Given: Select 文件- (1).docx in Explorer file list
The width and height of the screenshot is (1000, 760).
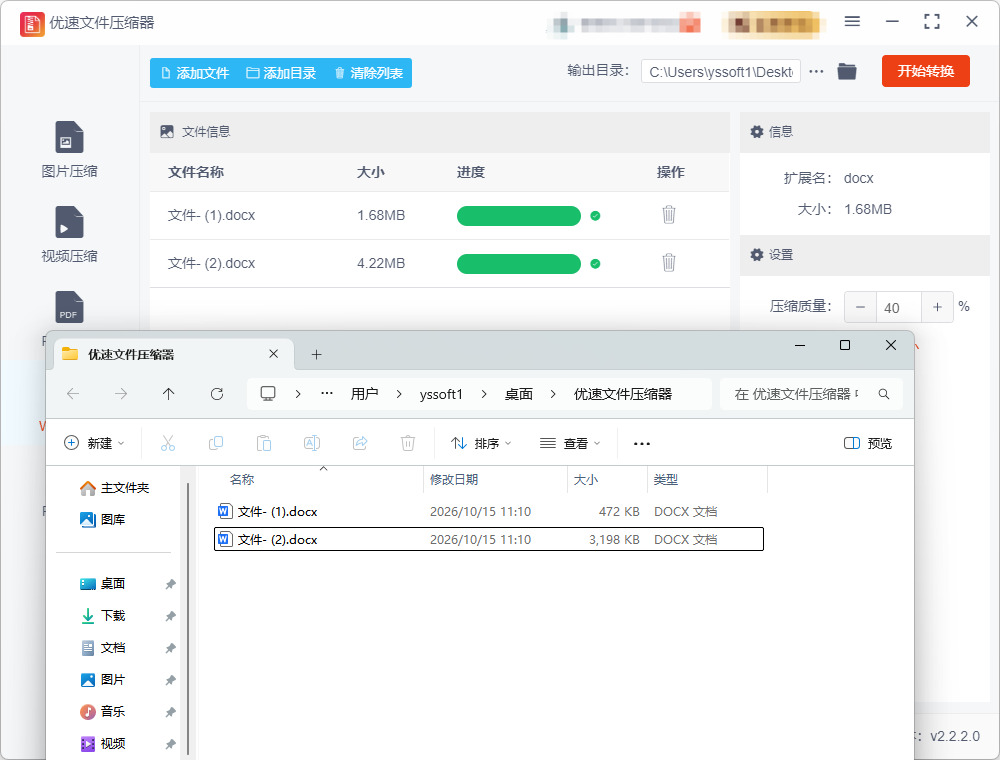Looking at the screenshot, I should 489,511.
